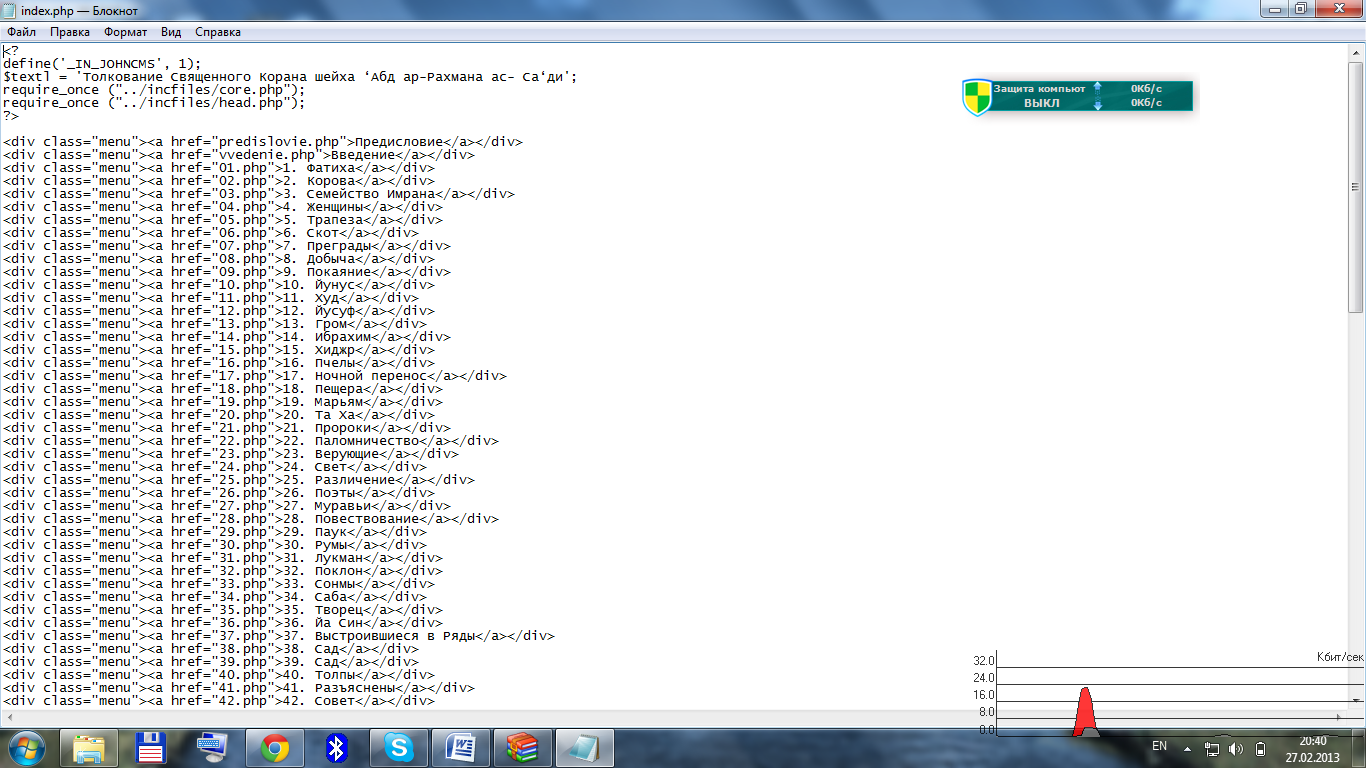Image resolution: width=1366 pixels, height=770 pixels.
Task: Click the vertical scrollbar up arrow
Action: coord(1356,52)
